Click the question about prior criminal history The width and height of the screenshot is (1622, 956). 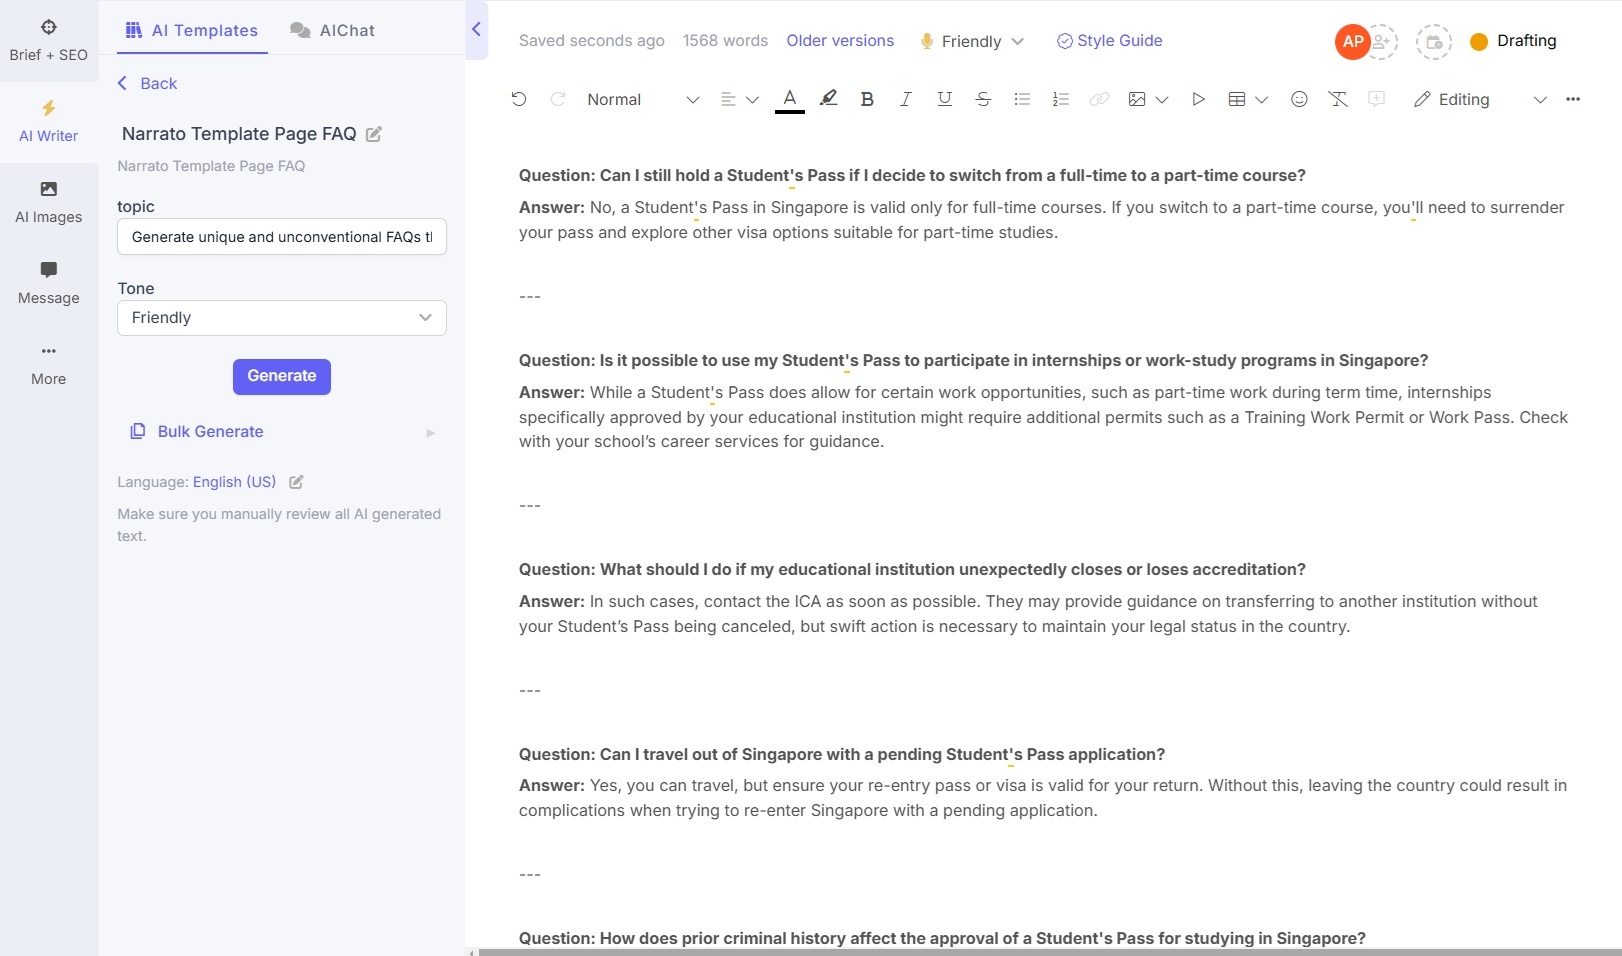tap(942, 938)
